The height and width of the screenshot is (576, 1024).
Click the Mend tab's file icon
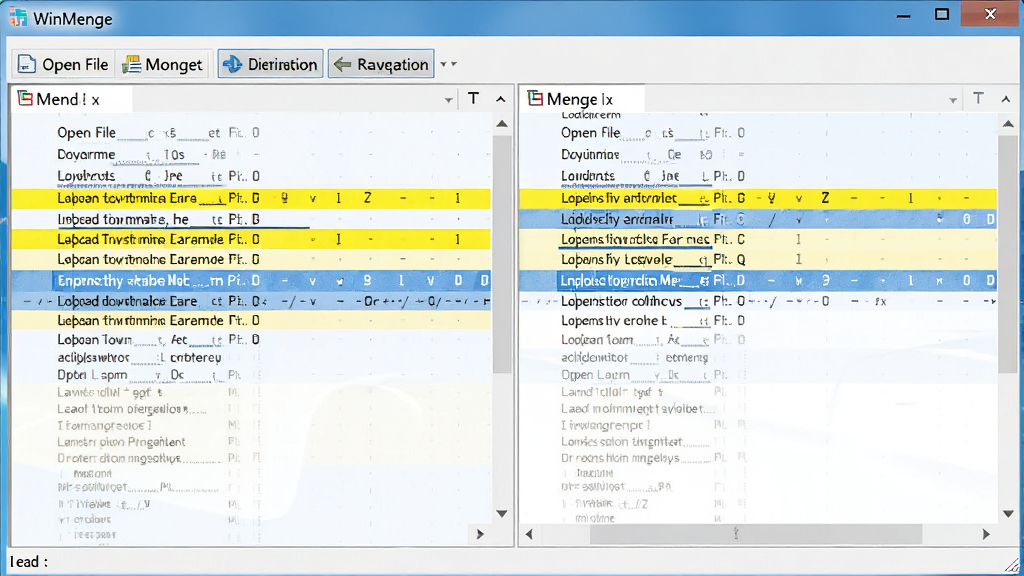pyautogui.click(x=25, y=99)
